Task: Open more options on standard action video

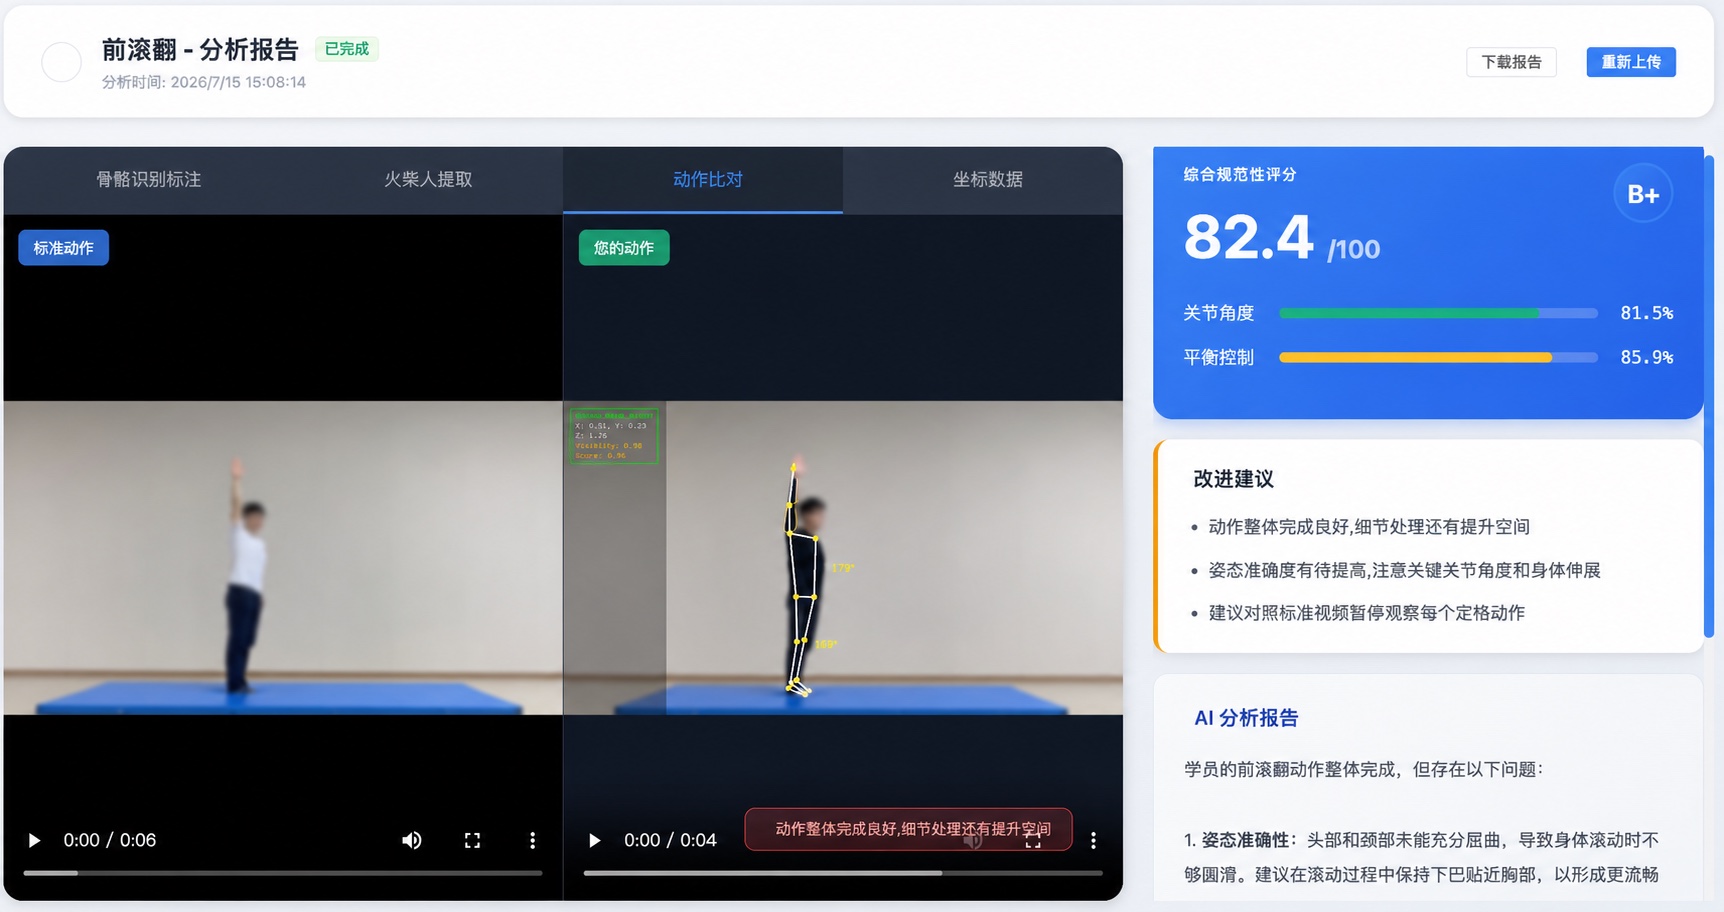Action: pos(532,840)
